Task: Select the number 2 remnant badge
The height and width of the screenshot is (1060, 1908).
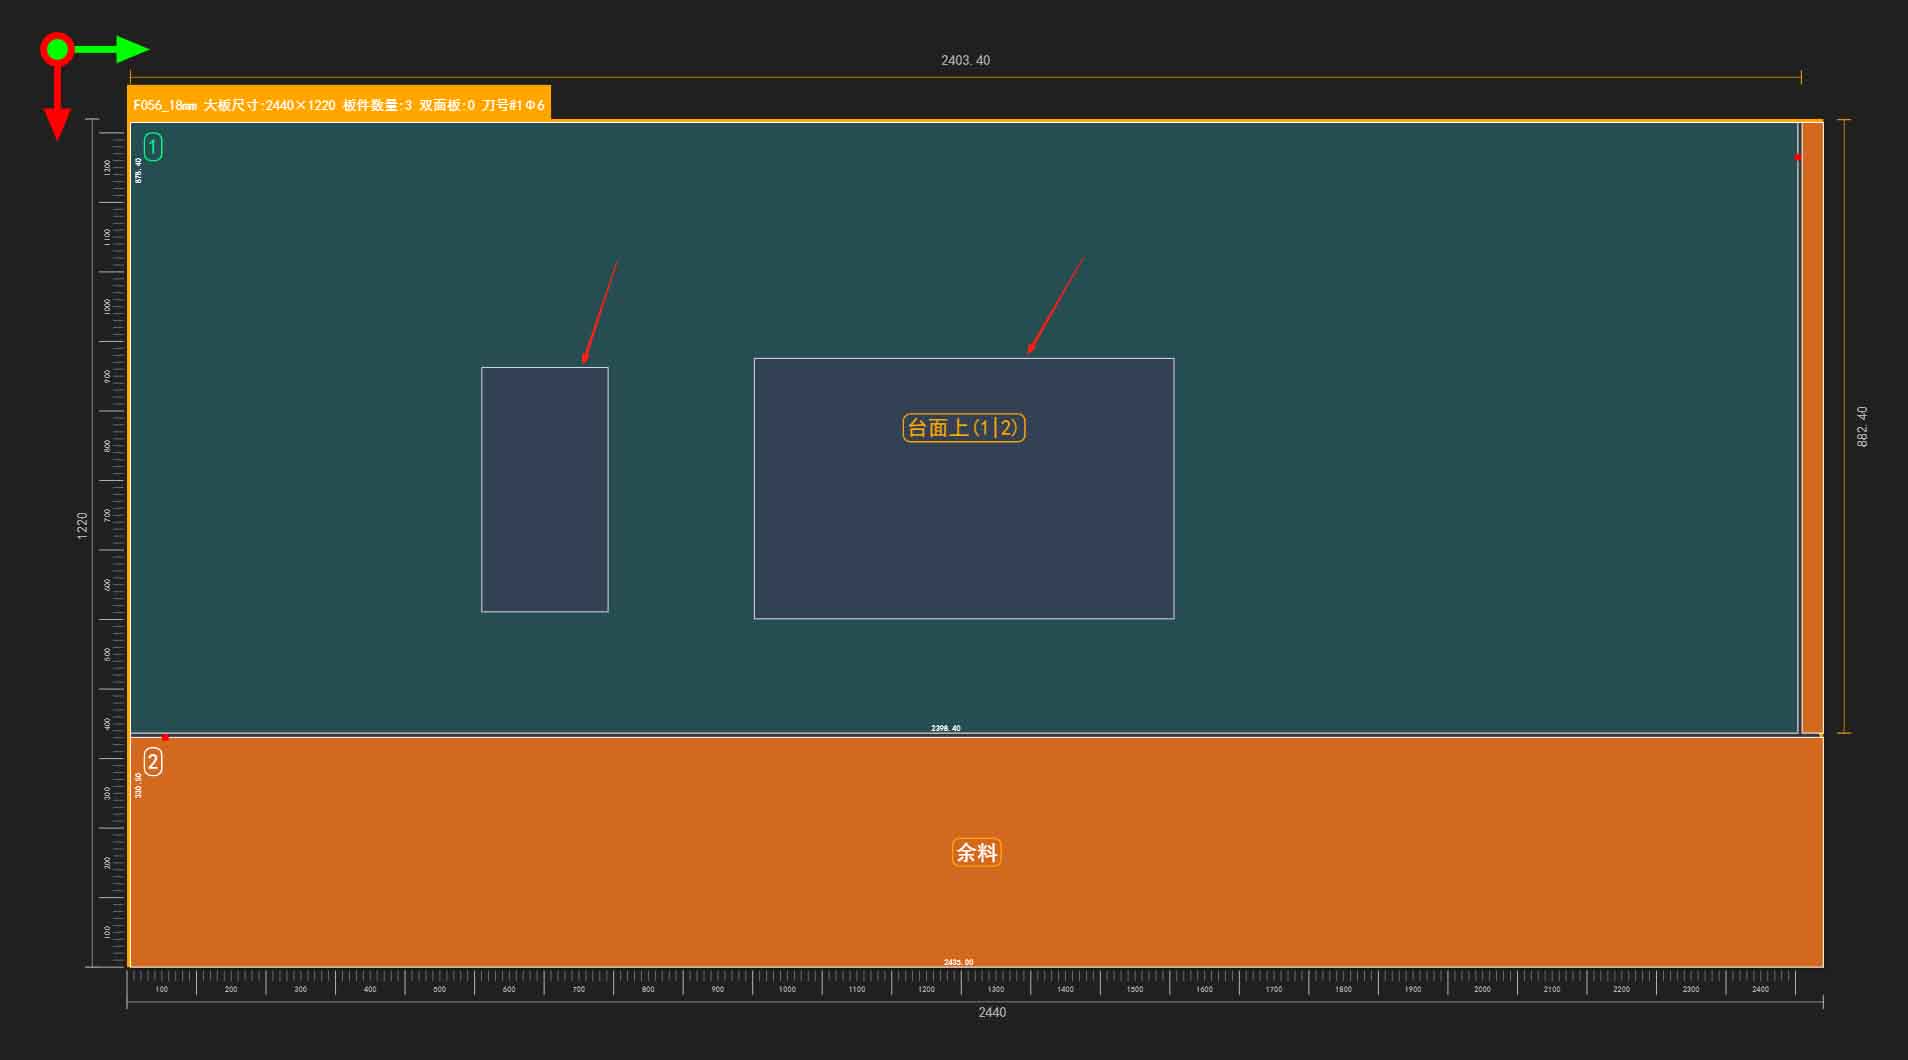Action: (x=153, y=762)
